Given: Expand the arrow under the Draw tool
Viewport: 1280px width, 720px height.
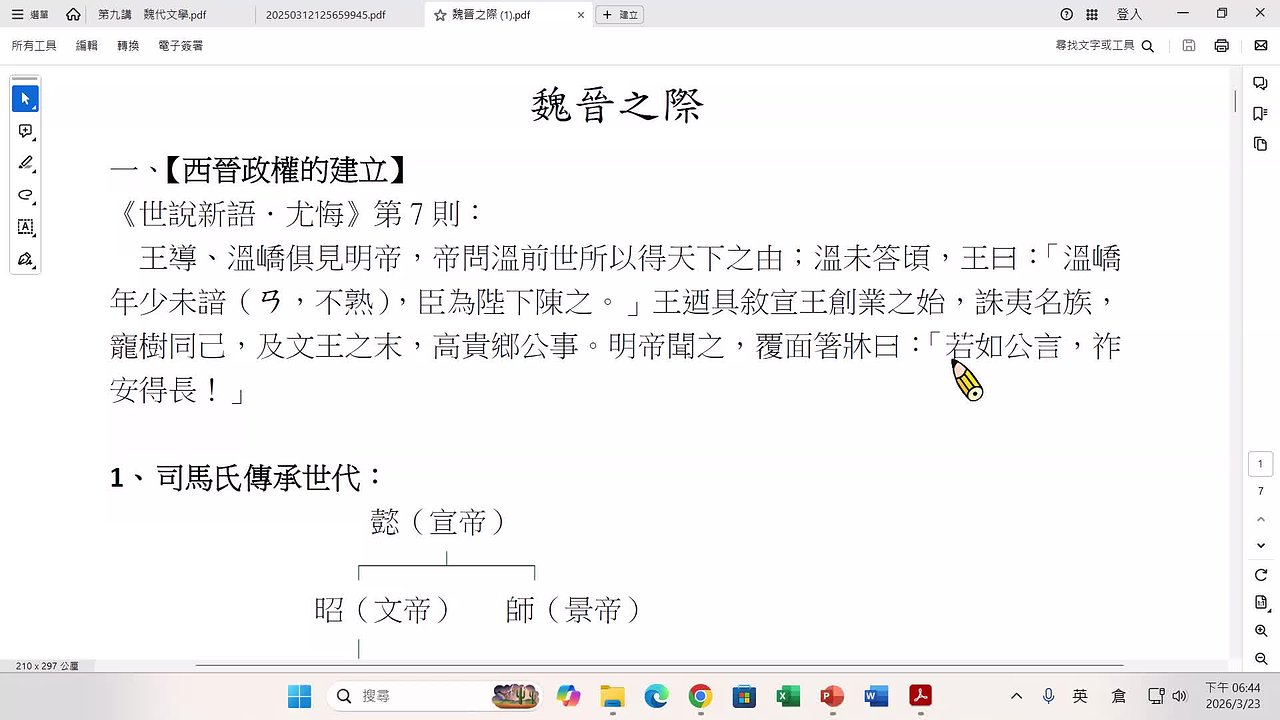Looking at the screenshot, I should coord(36,204).
